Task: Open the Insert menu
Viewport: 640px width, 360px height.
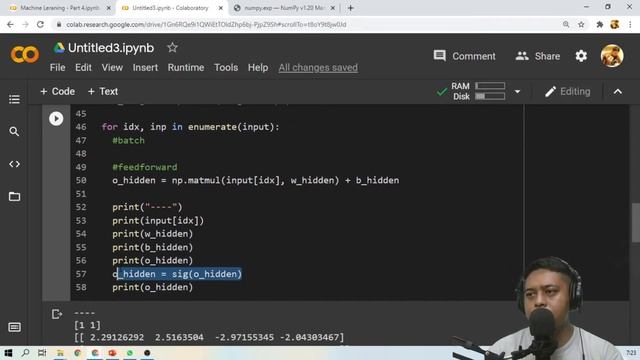Action: point(145,68)
